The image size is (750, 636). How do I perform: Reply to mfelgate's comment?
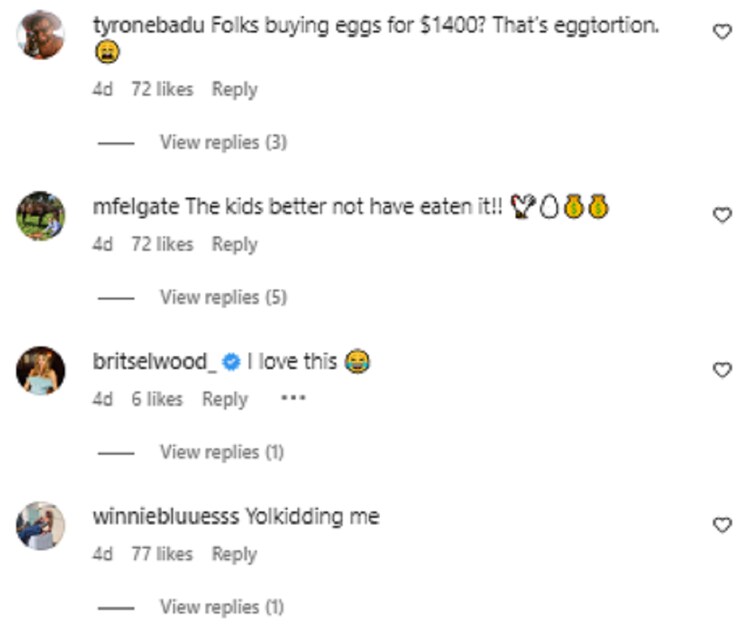click(x=234, y=244)
